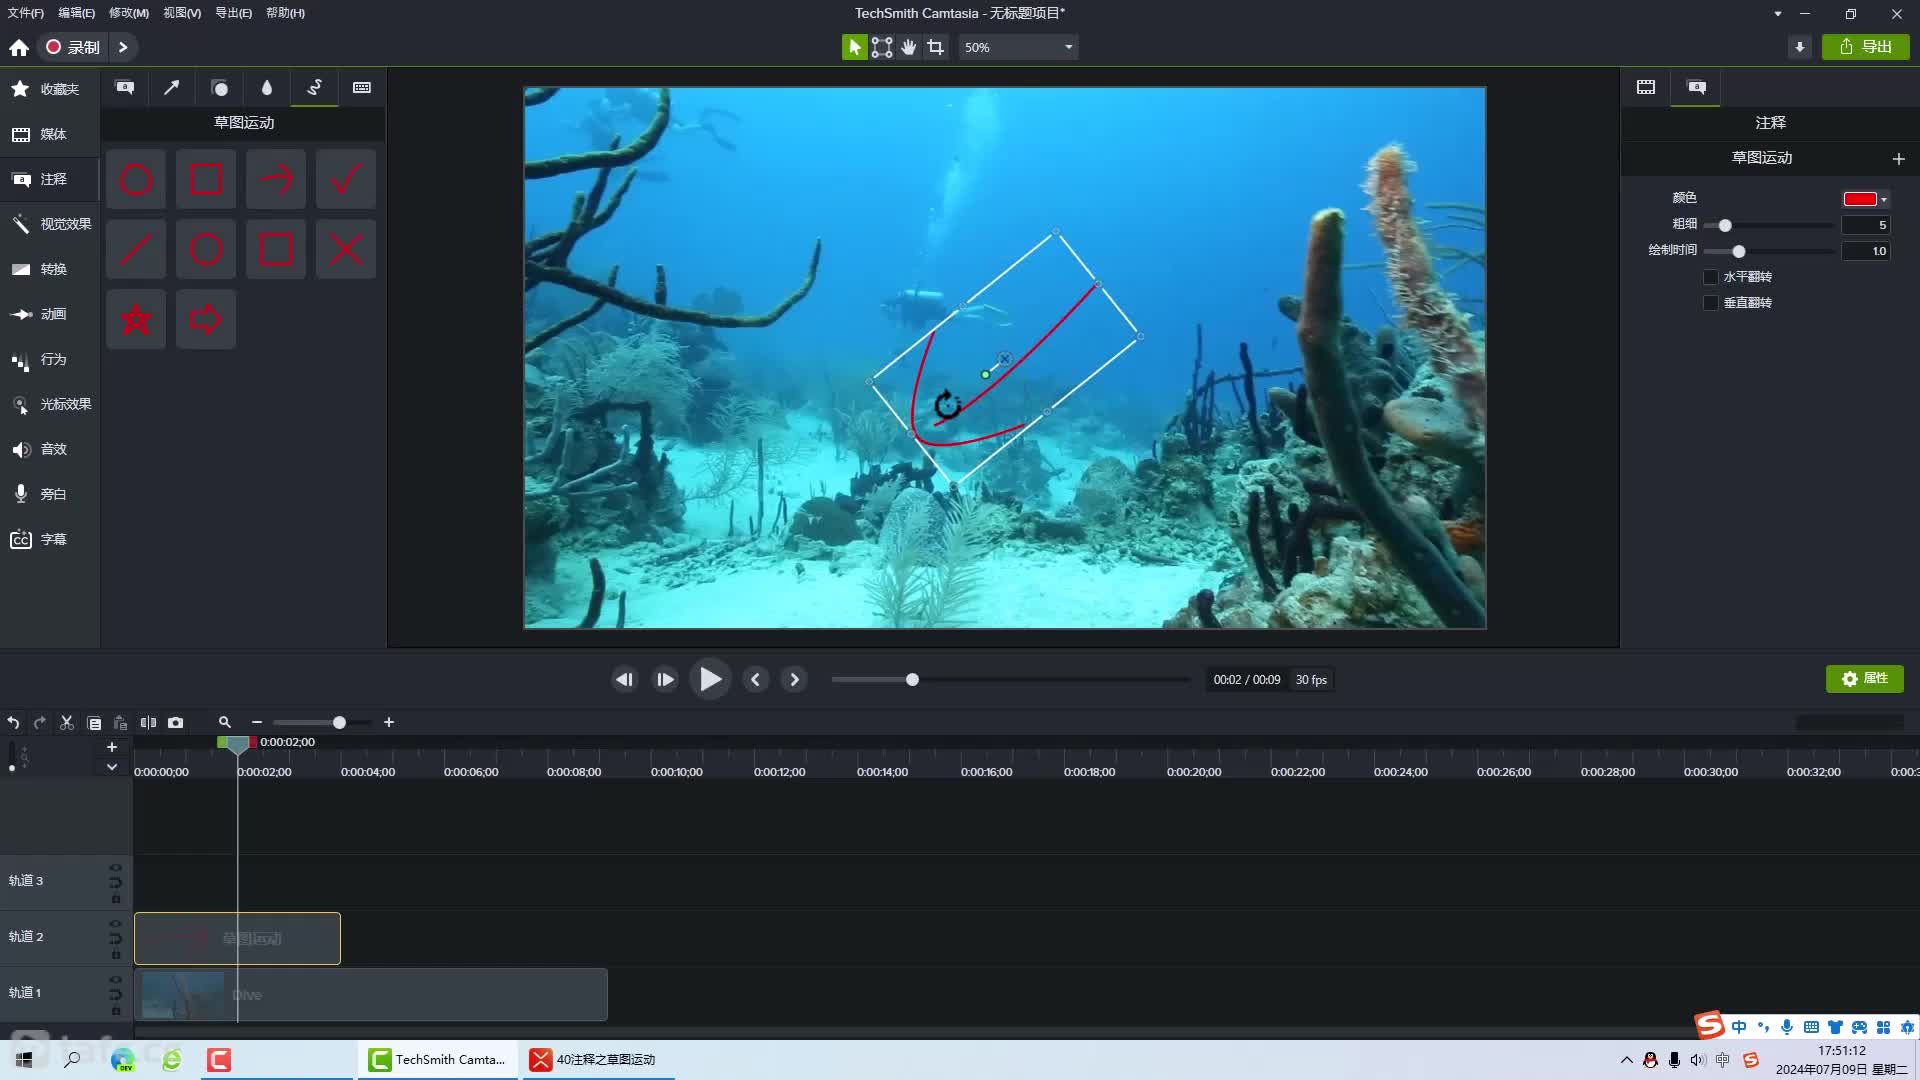Screen dimensions: 1920x1080
Task: Toggle lock for 轨道 1
Action: pos(116,1011)
